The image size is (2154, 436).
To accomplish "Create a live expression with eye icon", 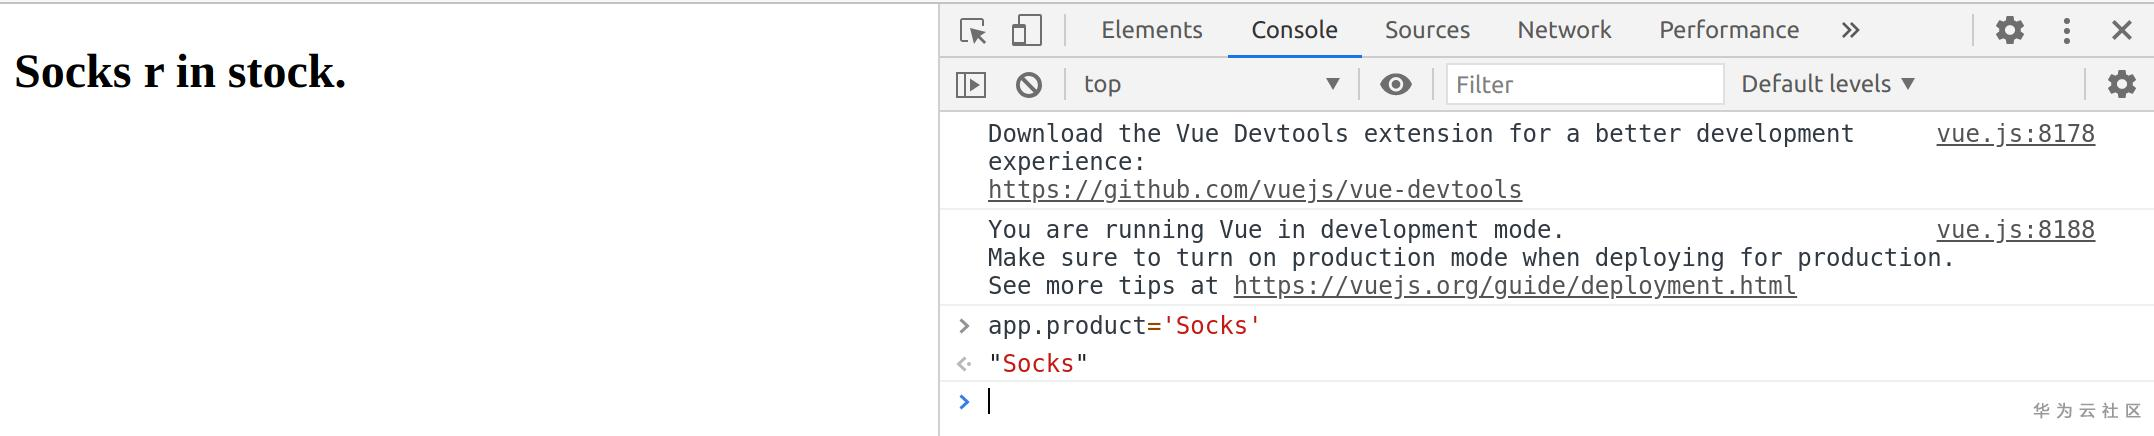I will [1395, 85].
